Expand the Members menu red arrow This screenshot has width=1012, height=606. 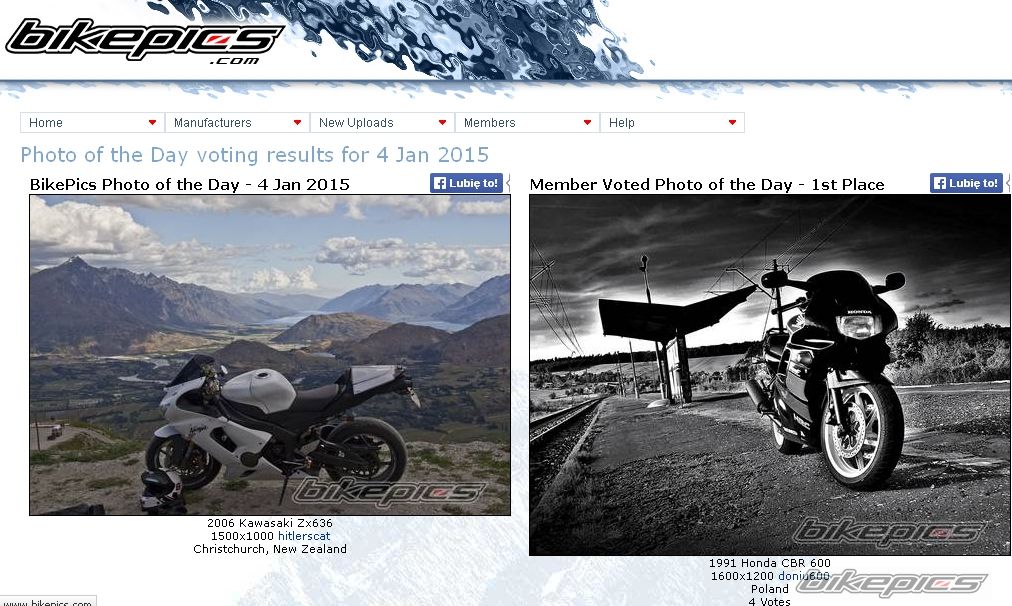[587, 123]
